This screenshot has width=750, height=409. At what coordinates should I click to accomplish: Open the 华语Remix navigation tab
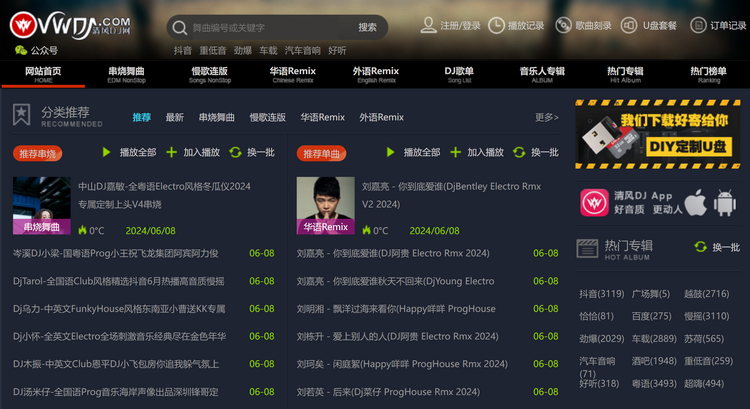point(292,75)
